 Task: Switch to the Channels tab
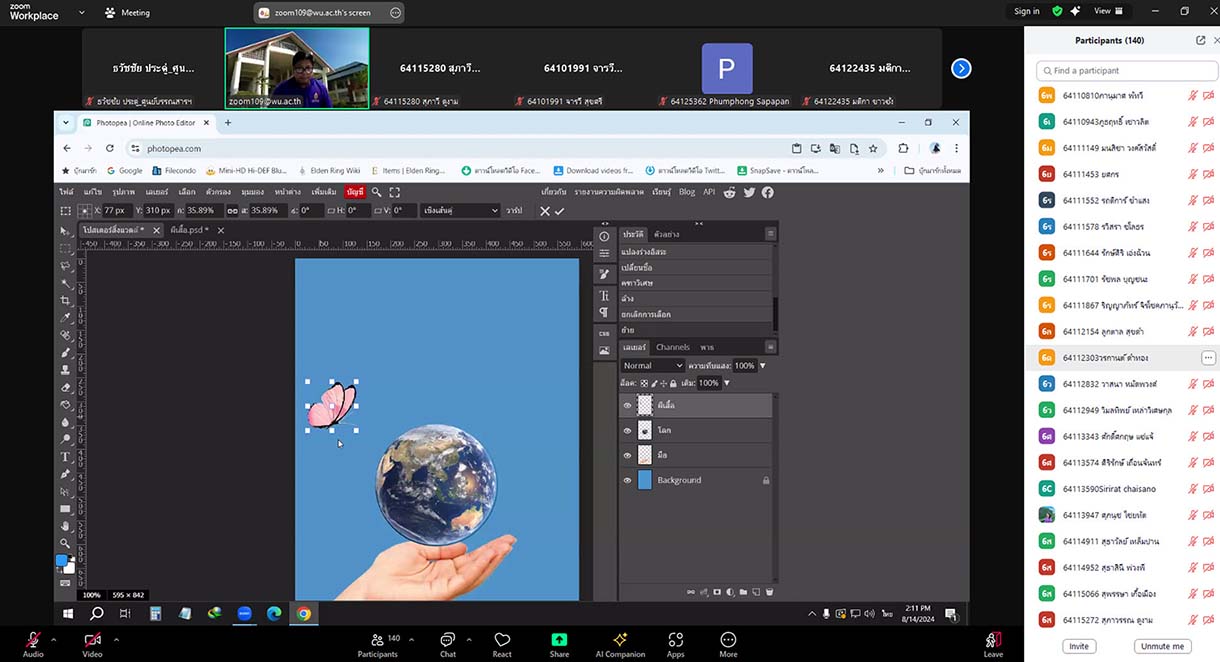coord(672,347)
